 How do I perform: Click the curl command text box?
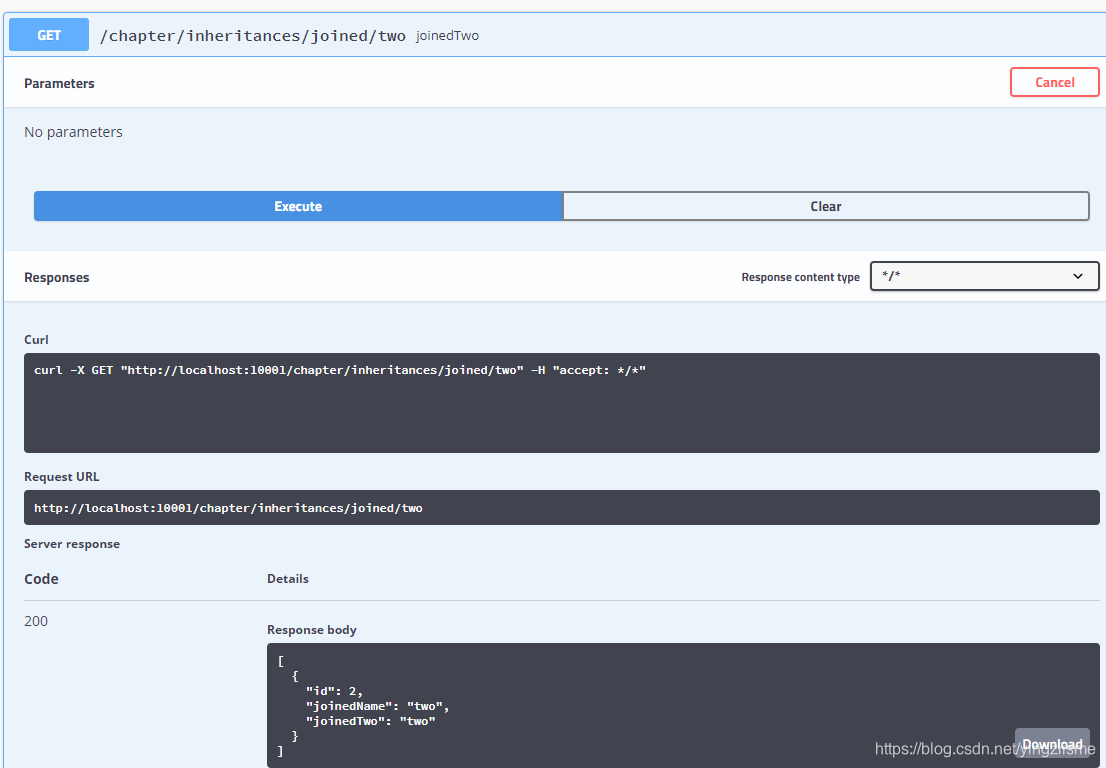561,403
